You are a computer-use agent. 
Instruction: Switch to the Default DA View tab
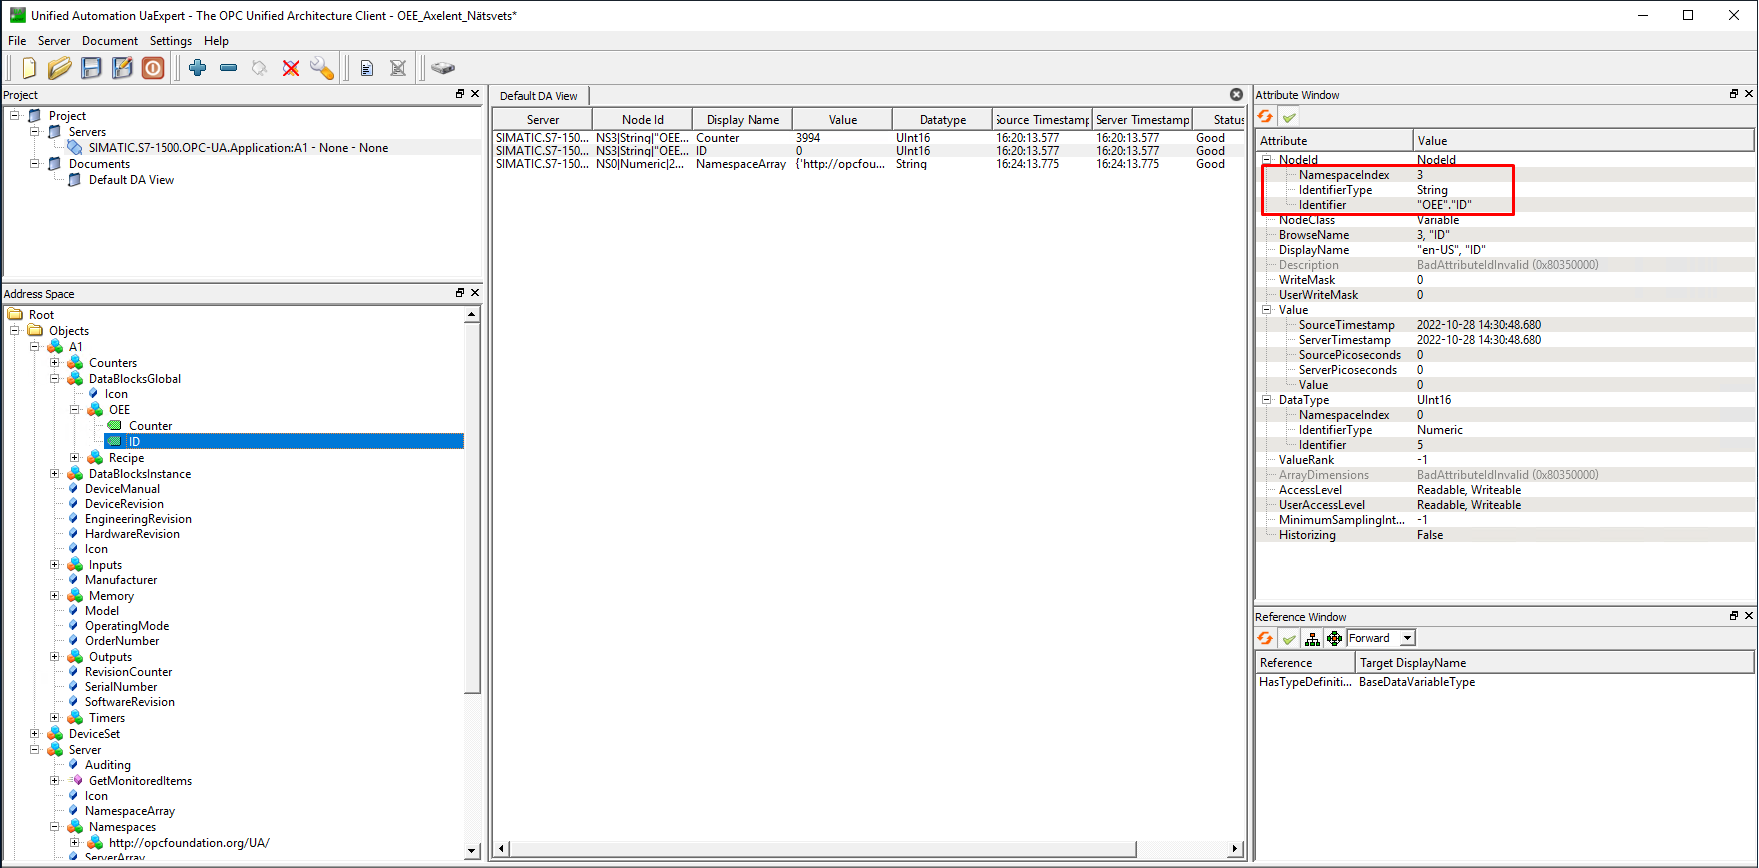pos(539,96)
